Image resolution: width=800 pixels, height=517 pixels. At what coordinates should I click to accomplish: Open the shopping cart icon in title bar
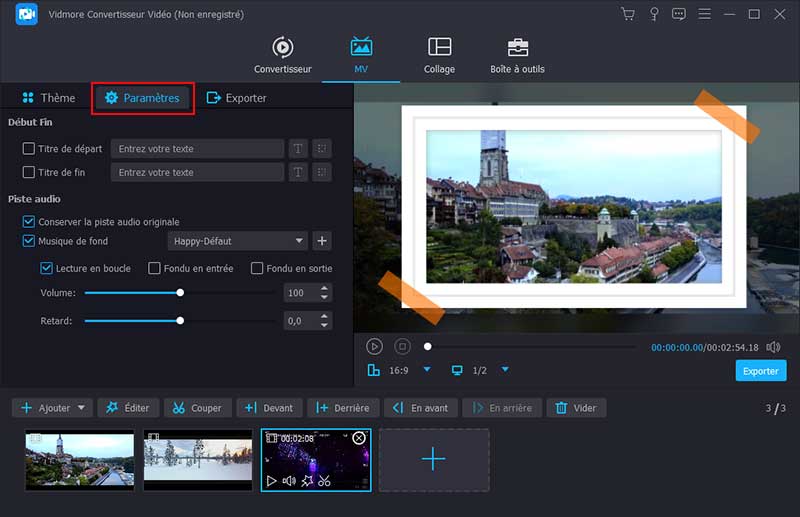(628, 14)
